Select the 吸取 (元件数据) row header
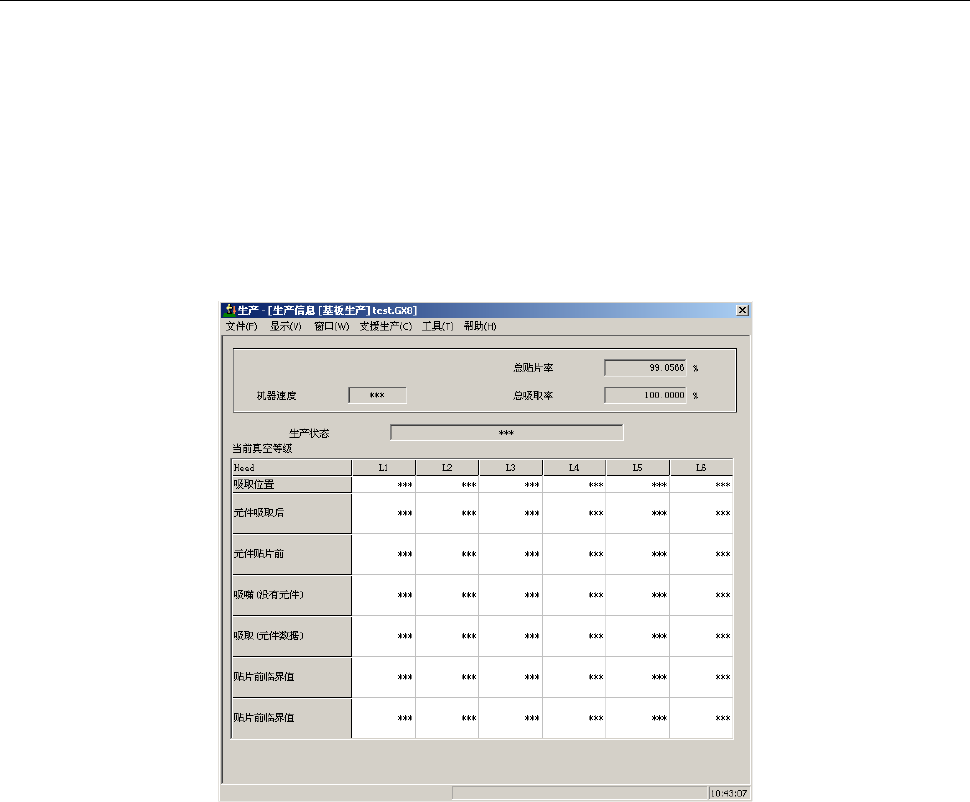Screen dimensions: 970x802 tap(291, 636)
